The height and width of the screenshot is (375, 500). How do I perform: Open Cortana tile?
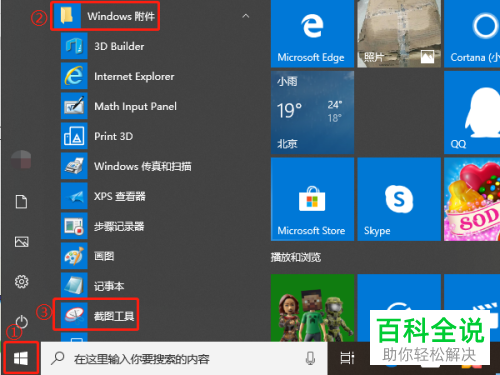[x=472, y=34]
